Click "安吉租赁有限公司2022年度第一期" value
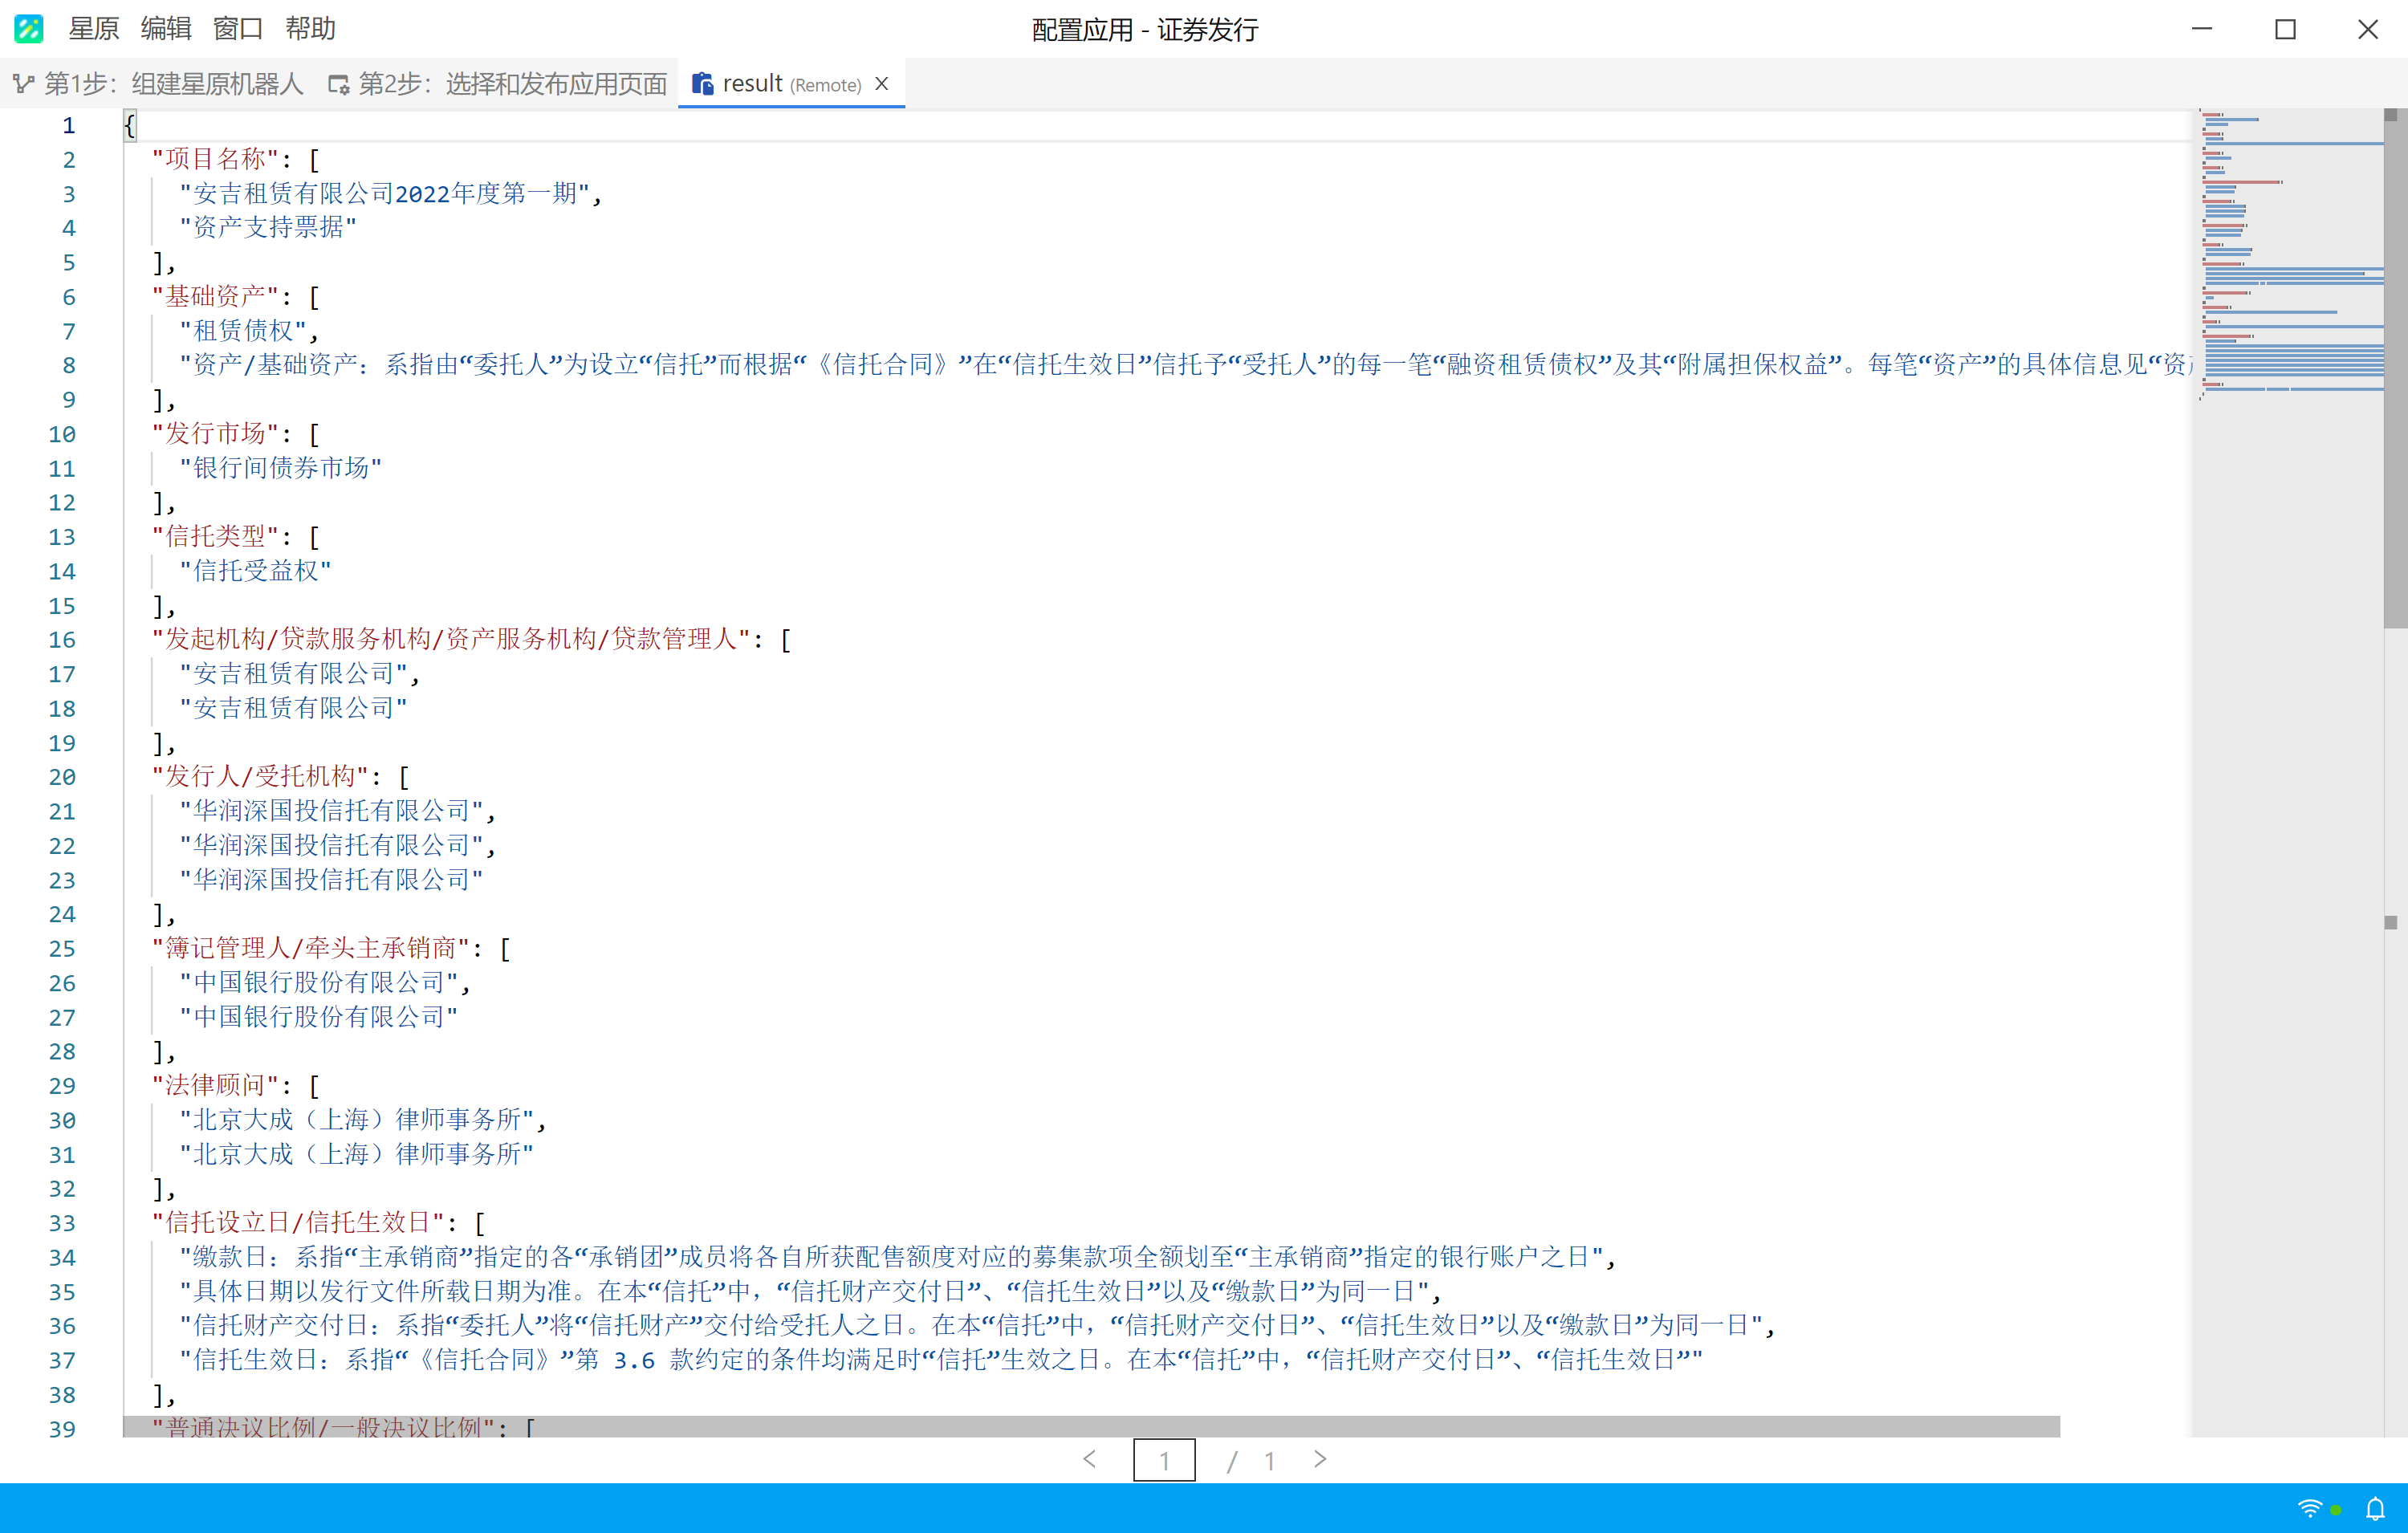This screenshot has width=2408, height=1533. [384, 193]
